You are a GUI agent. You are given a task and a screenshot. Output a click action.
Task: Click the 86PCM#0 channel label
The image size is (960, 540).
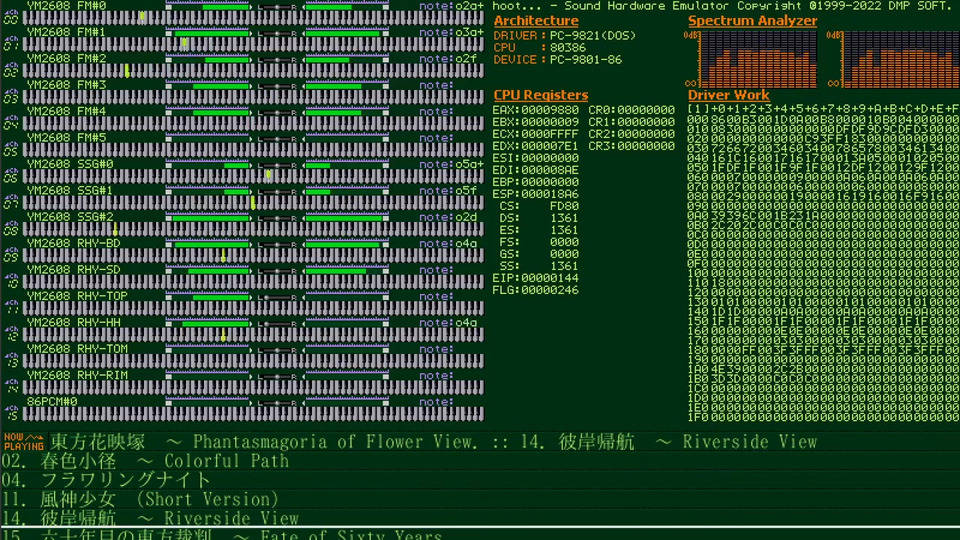pyautogui.click(x=52, y=402)
